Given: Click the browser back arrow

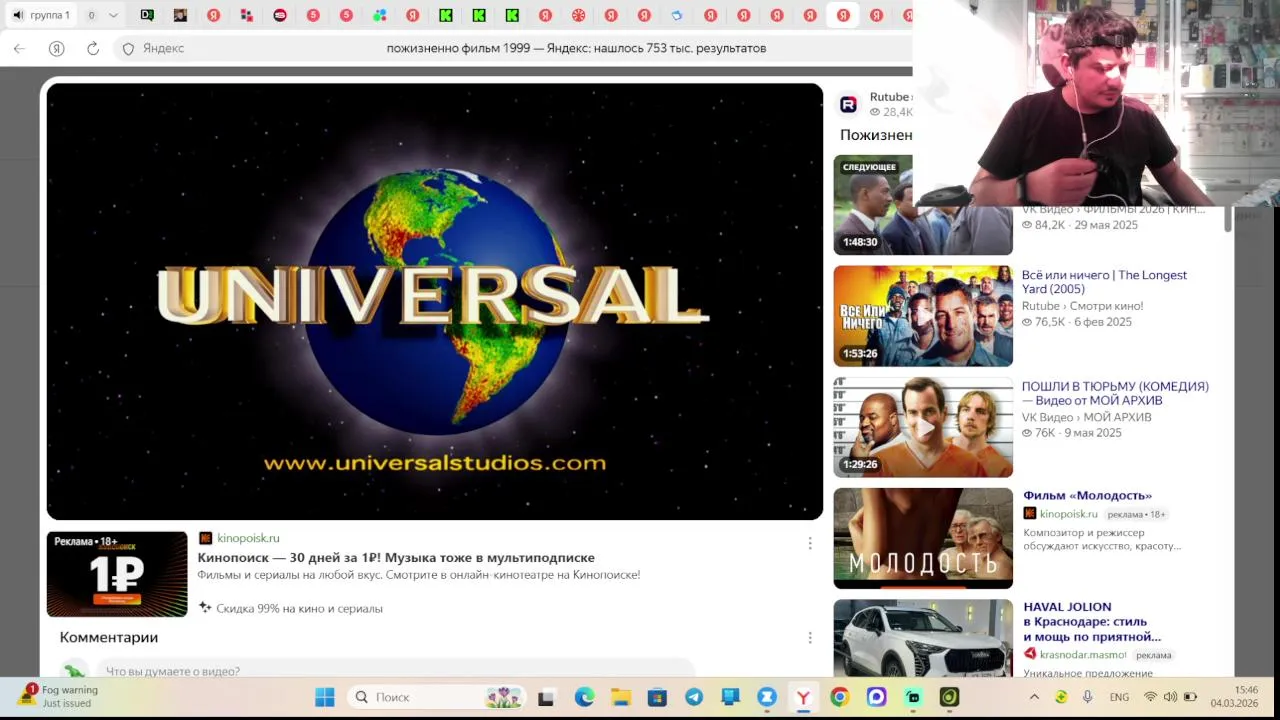Looking at the screenshot, I should [x=19, y=48].
